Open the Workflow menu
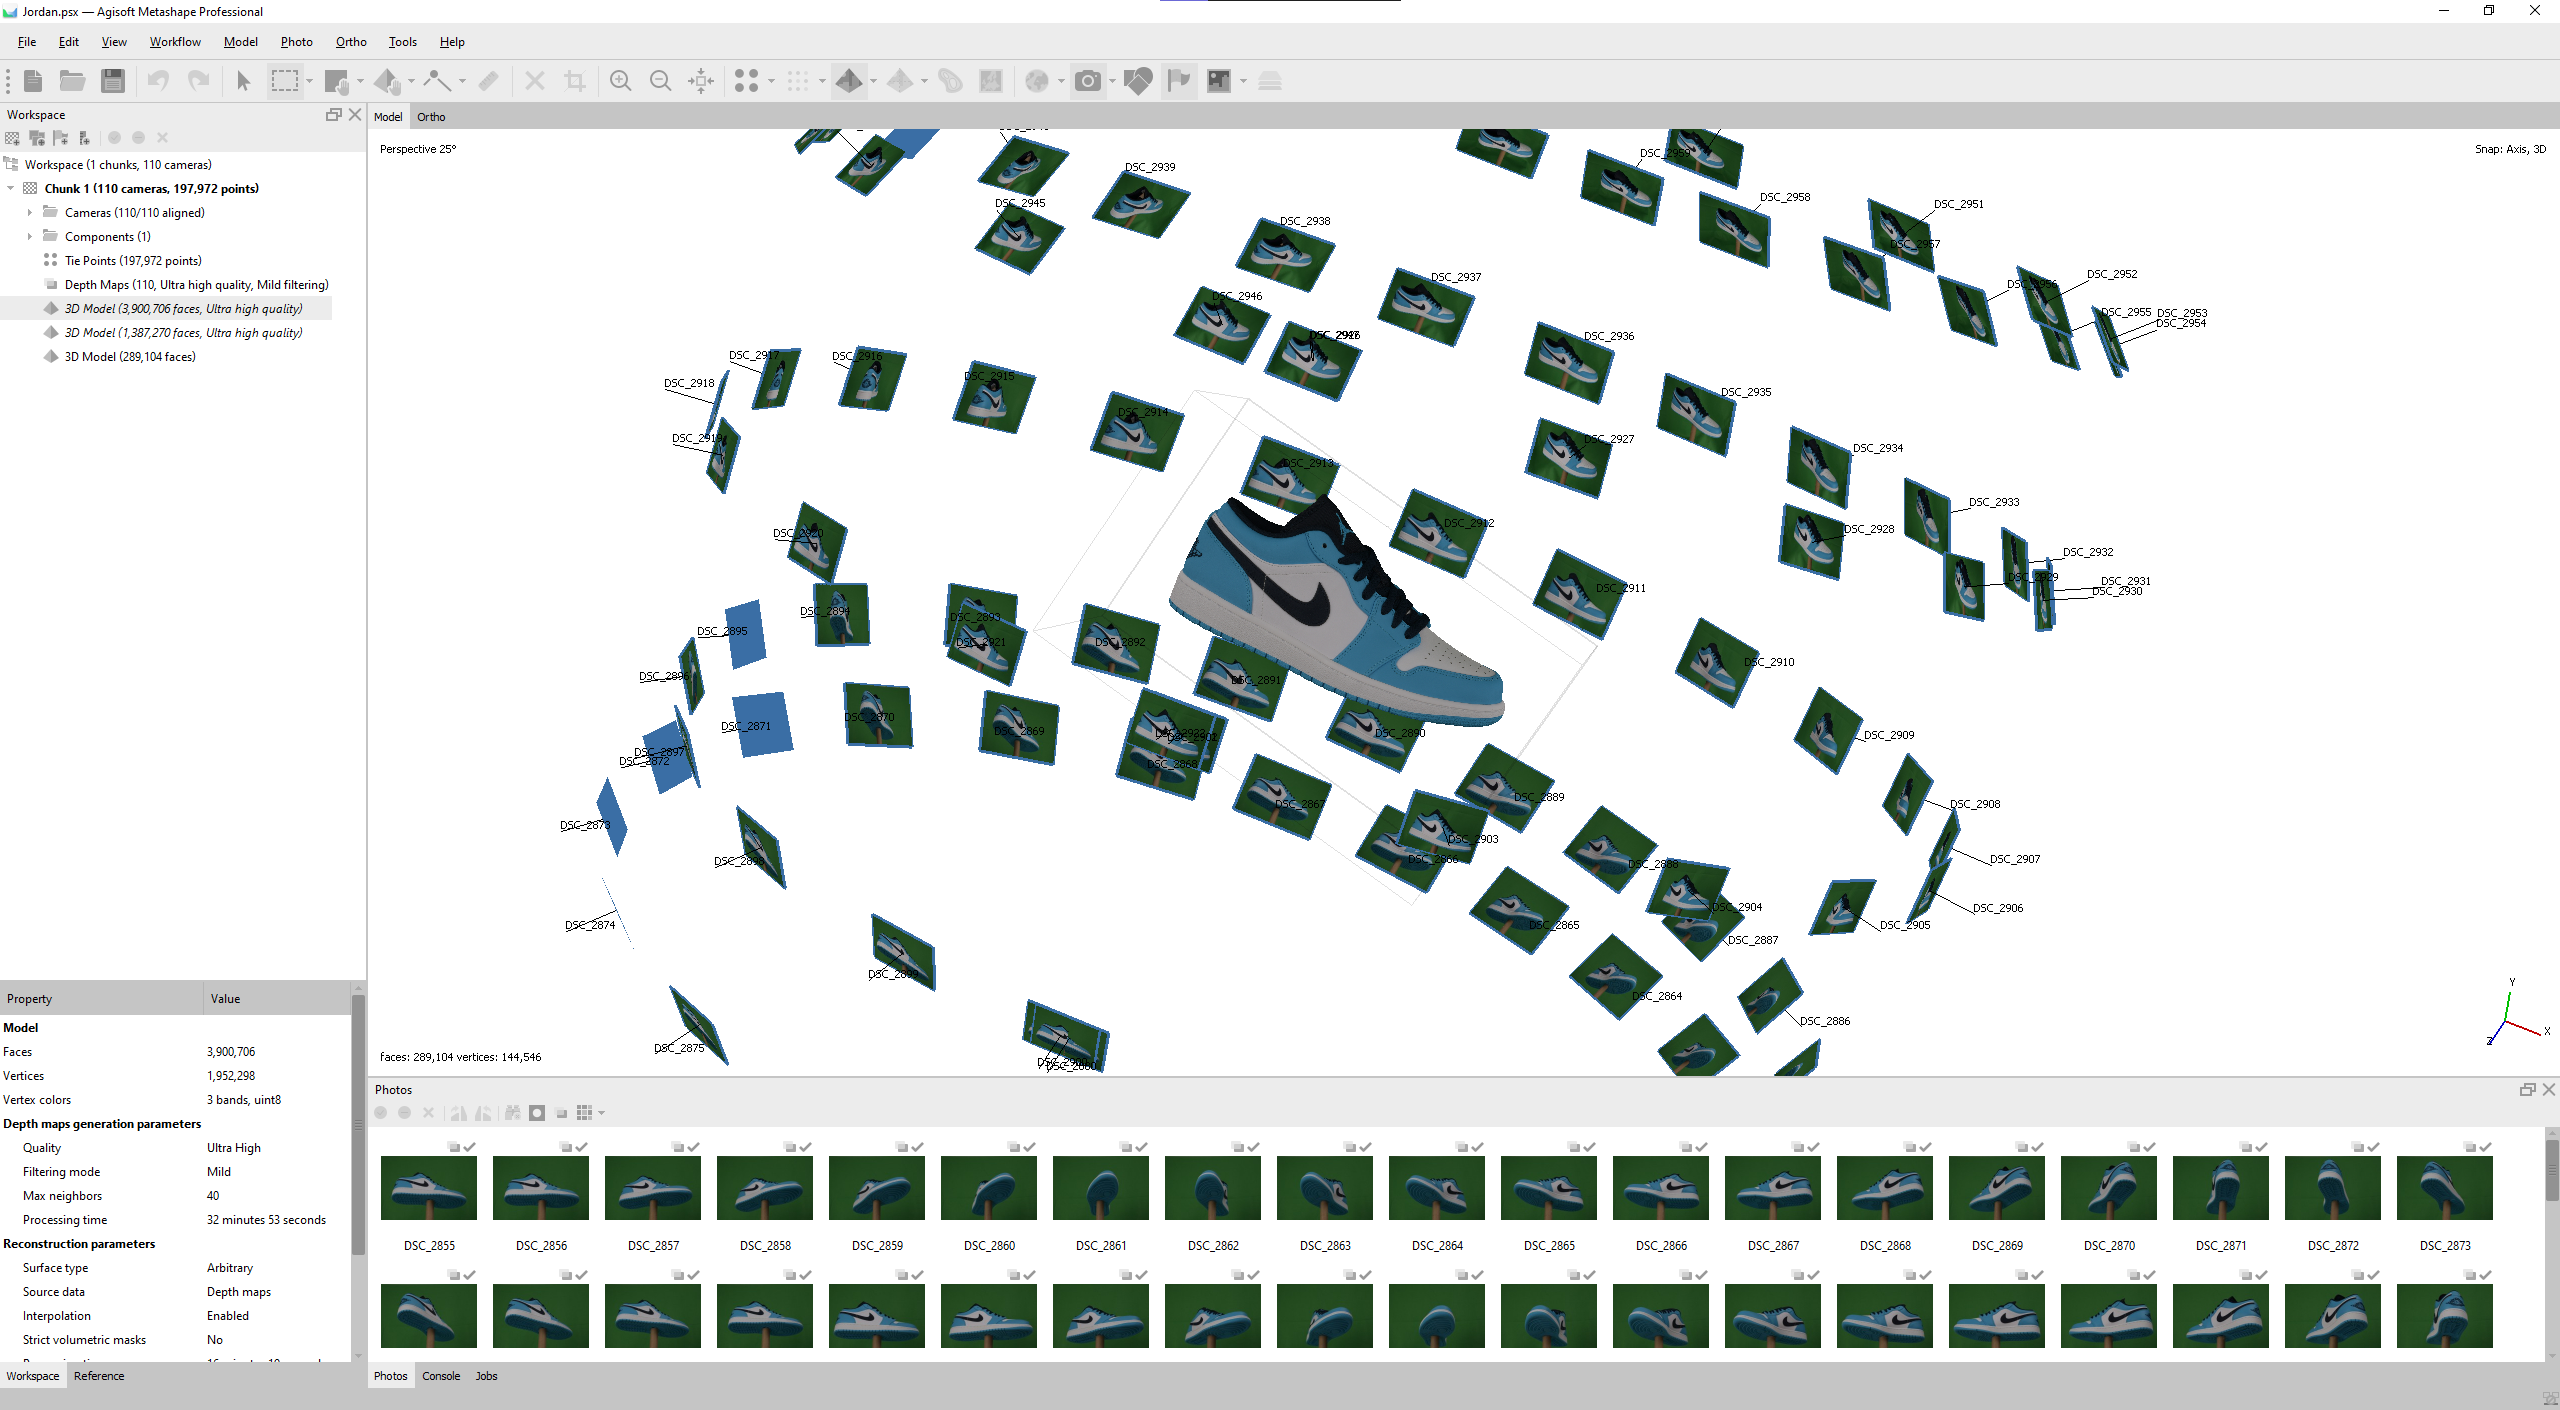Screen dimensions: 2560x1410 (x=175, y=42)
